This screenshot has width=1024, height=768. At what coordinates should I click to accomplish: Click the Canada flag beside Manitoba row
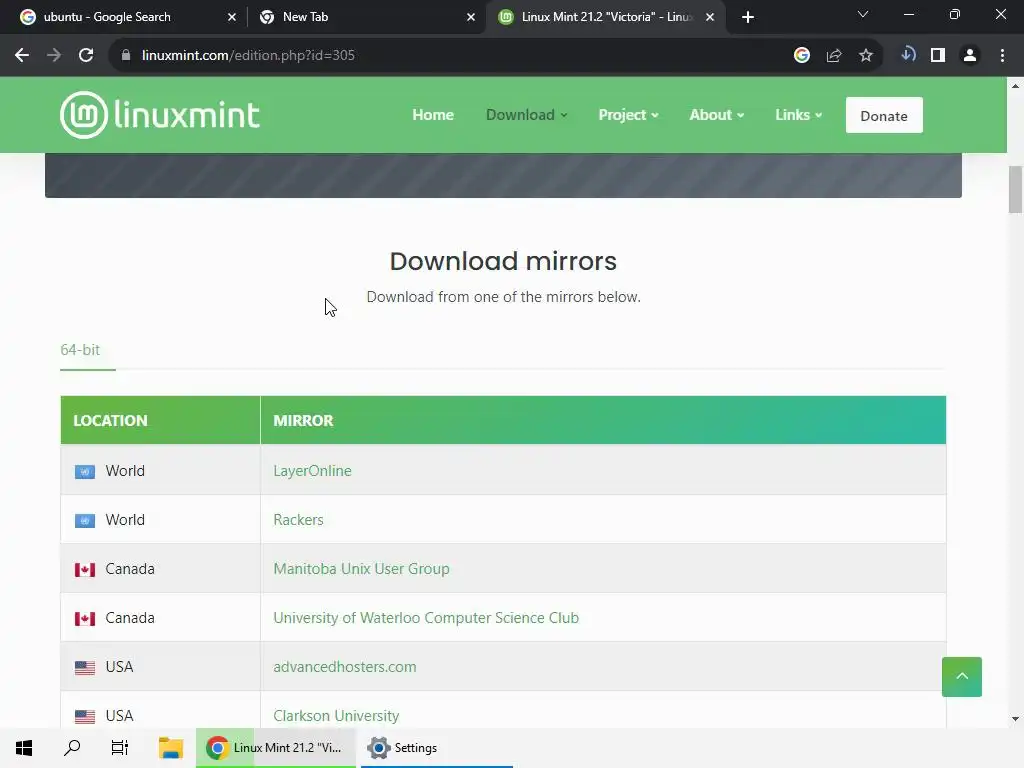tap(85, 569)
